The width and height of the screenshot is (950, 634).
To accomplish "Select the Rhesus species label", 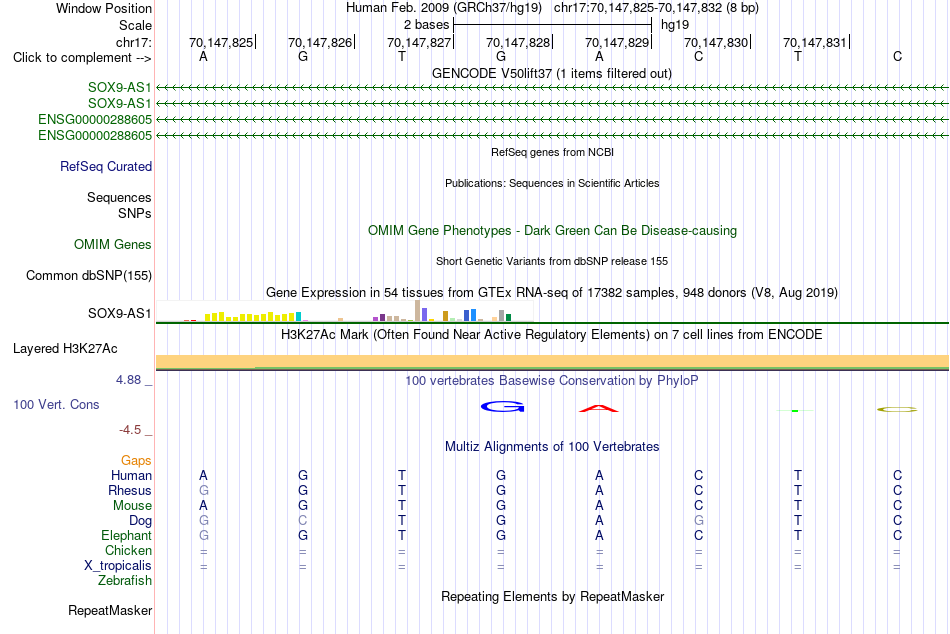I will coord(130,490).
